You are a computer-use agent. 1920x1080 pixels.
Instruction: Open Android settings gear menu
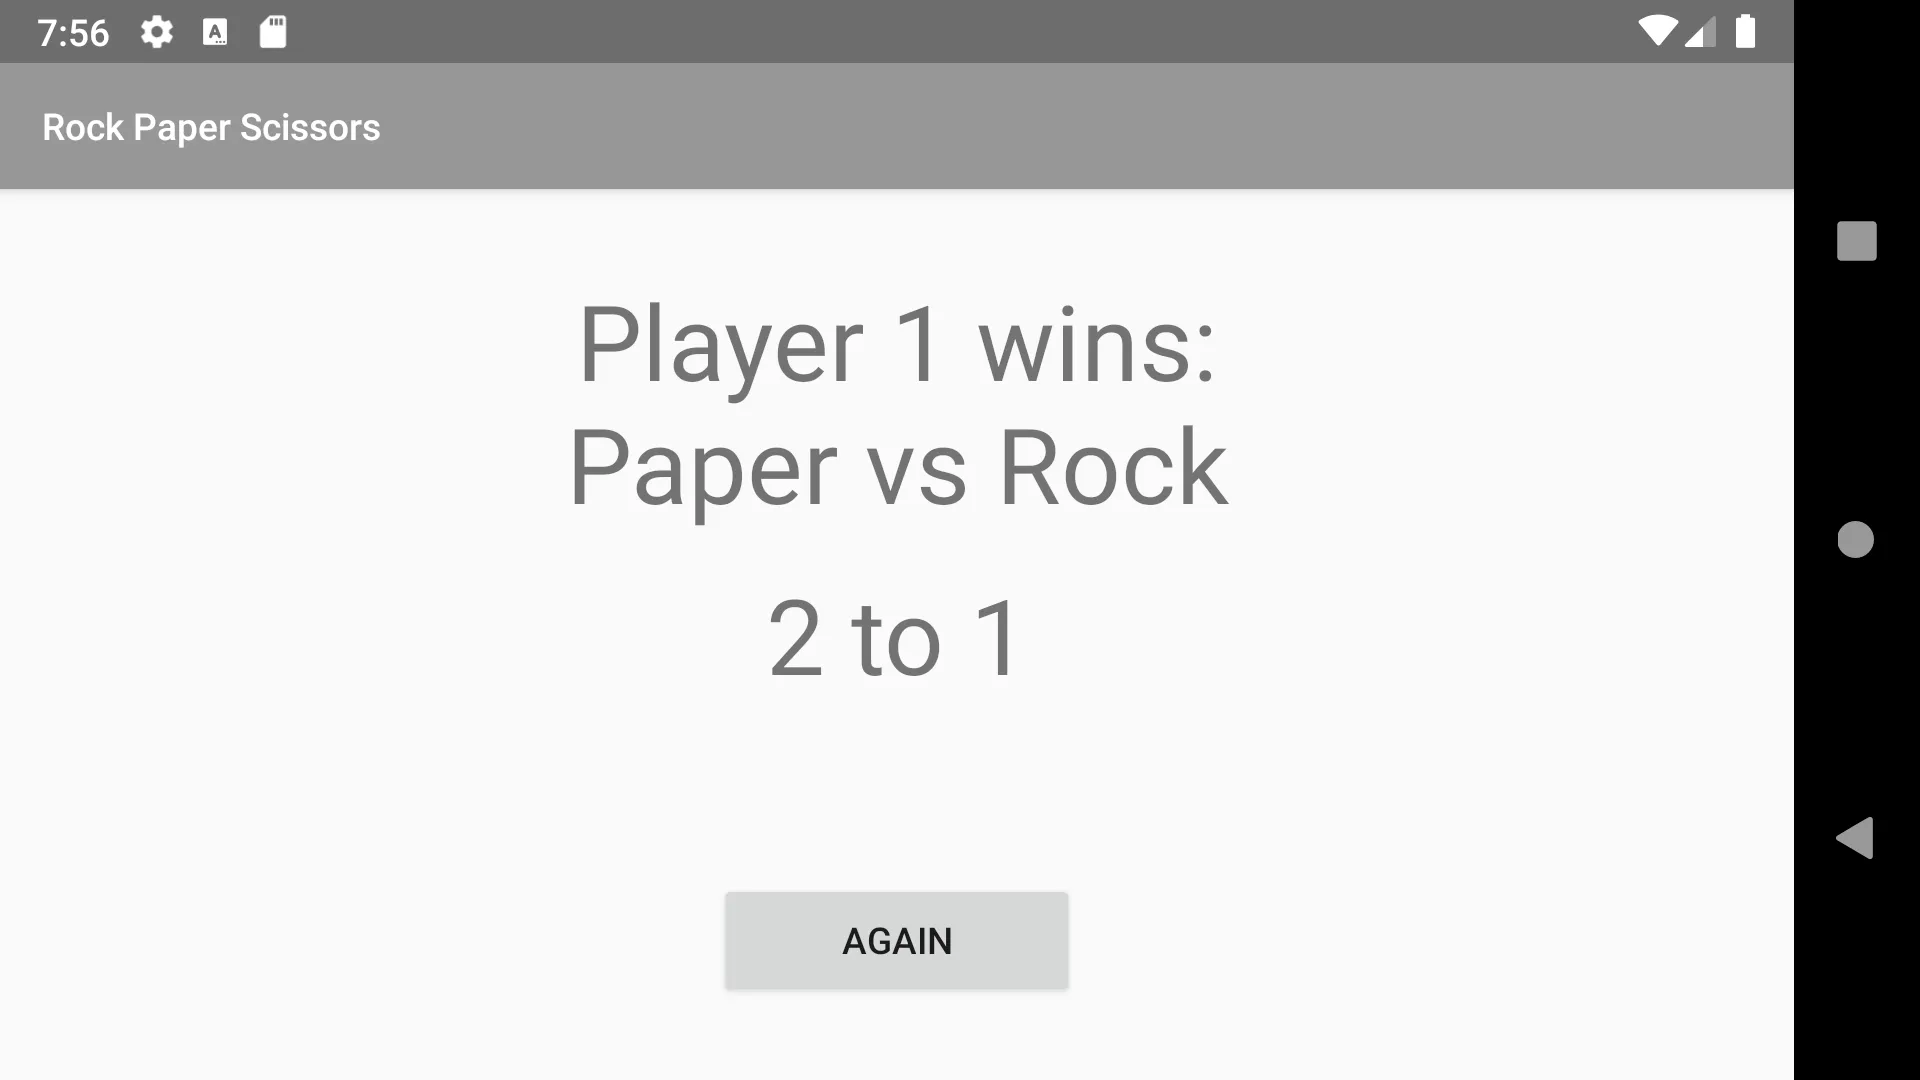click(156, 32)
